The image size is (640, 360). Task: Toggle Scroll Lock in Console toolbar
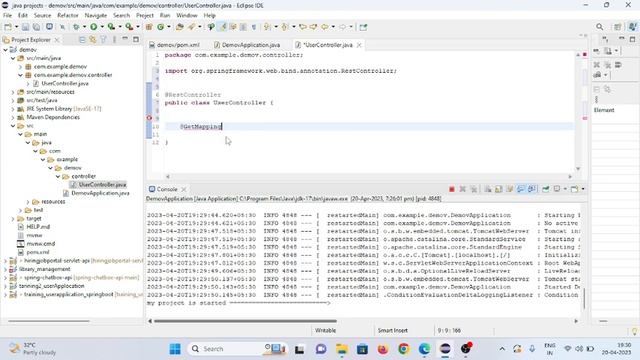[498, 189]
